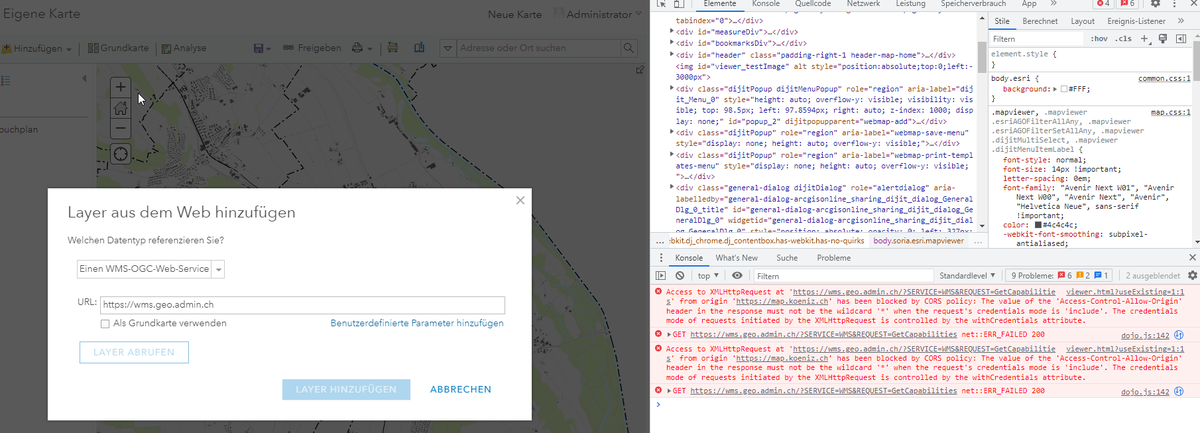
Task: Open the common.css:1 source link
Action: click(x=1165, y=78)
